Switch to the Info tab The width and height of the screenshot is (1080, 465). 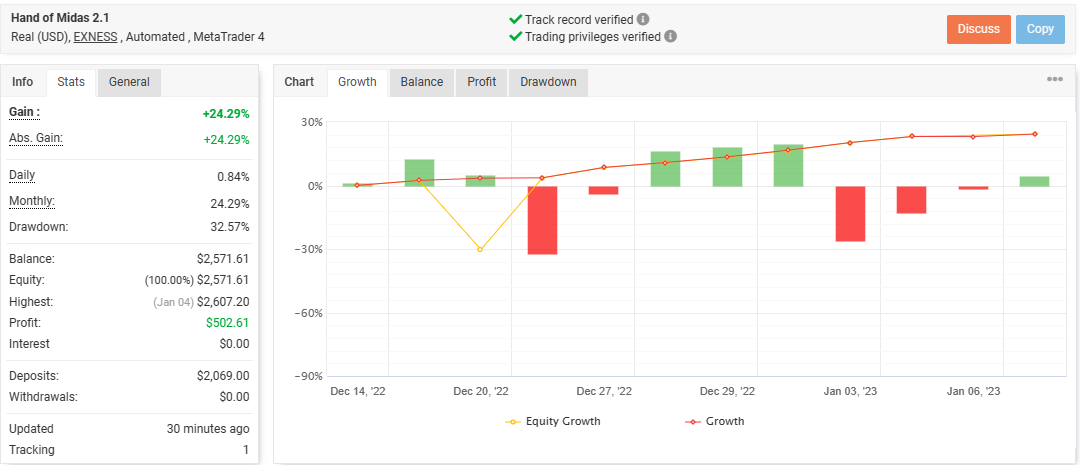tap(23, 82)
